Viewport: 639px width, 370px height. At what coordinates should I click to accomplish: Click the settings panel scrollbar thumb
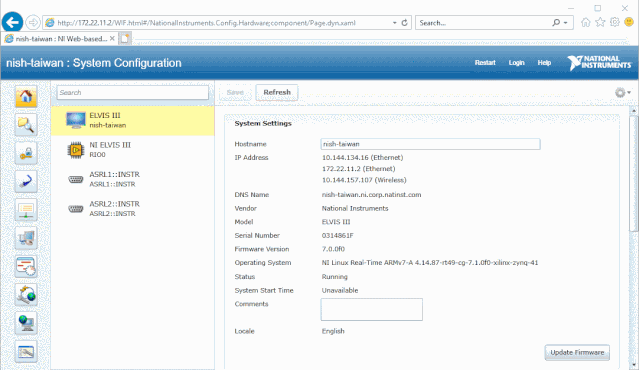(x=634, y=174)
